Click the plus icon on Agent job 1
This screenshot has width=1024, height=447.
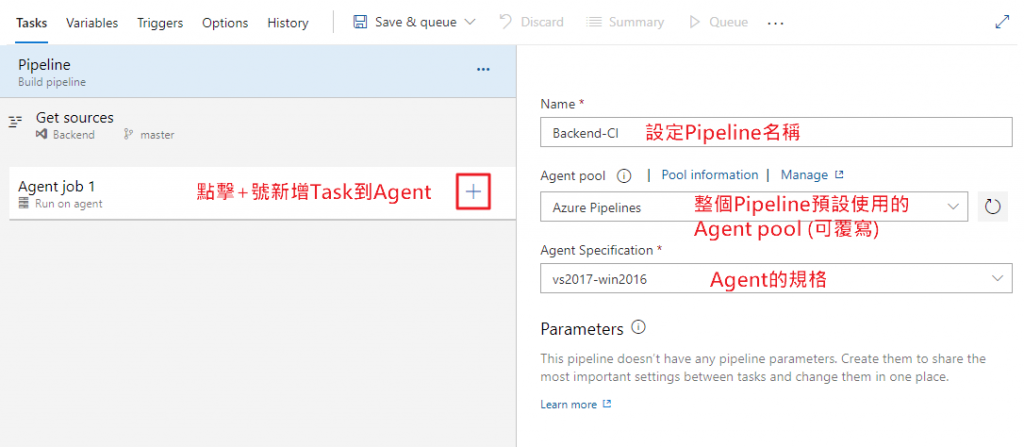[473, 192]
